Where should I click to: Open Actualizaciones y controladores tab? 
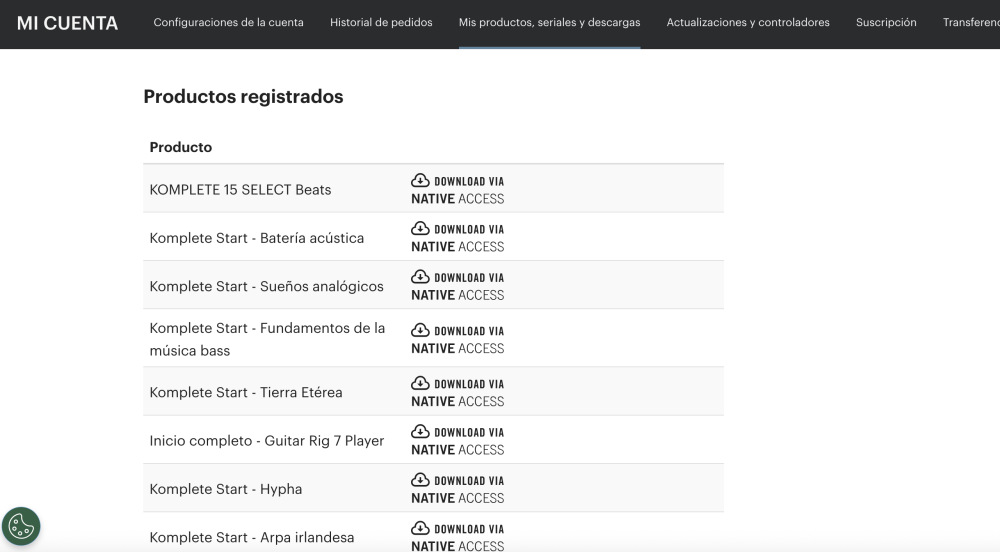tap(747, 22)
